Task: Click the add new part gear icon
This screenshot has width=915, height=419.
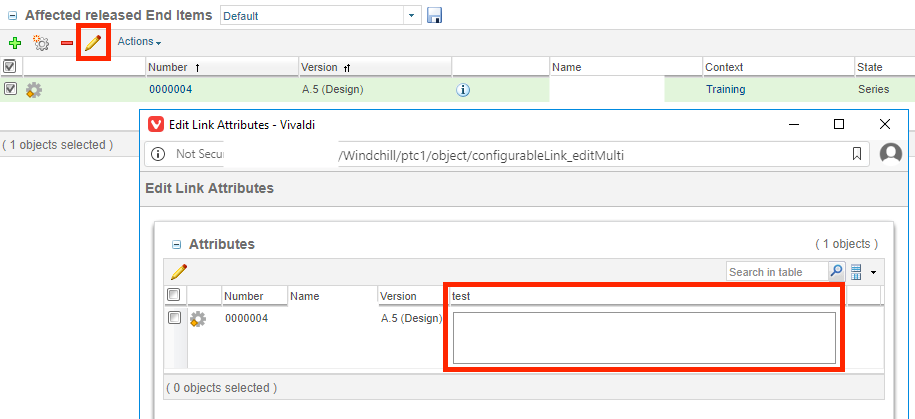Action: (41, 43)
